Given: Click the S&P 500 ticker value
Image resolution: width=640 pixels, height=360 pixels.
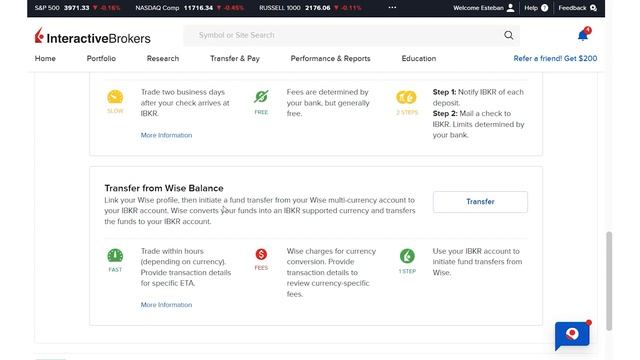Looking at the screenshot, I should click(76, 8).
